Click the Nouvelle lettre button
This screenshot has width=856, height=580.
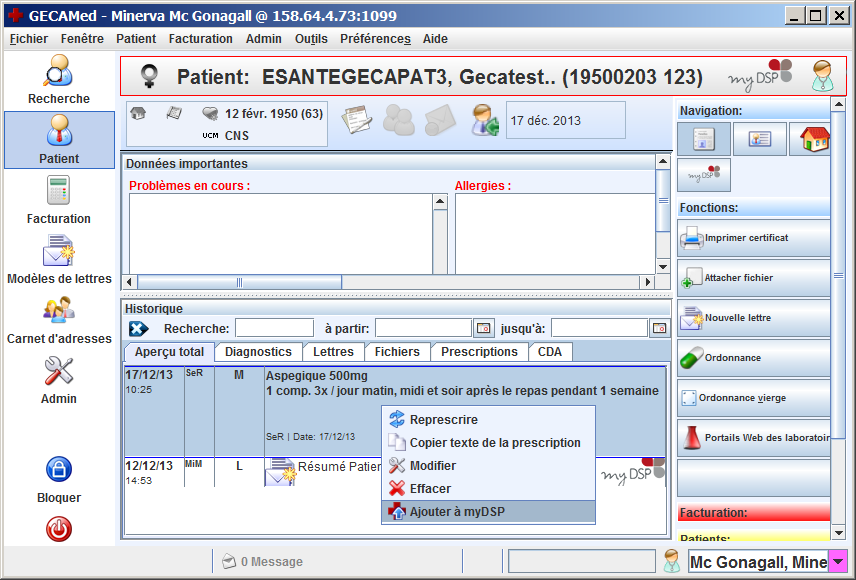pos(754,318)
